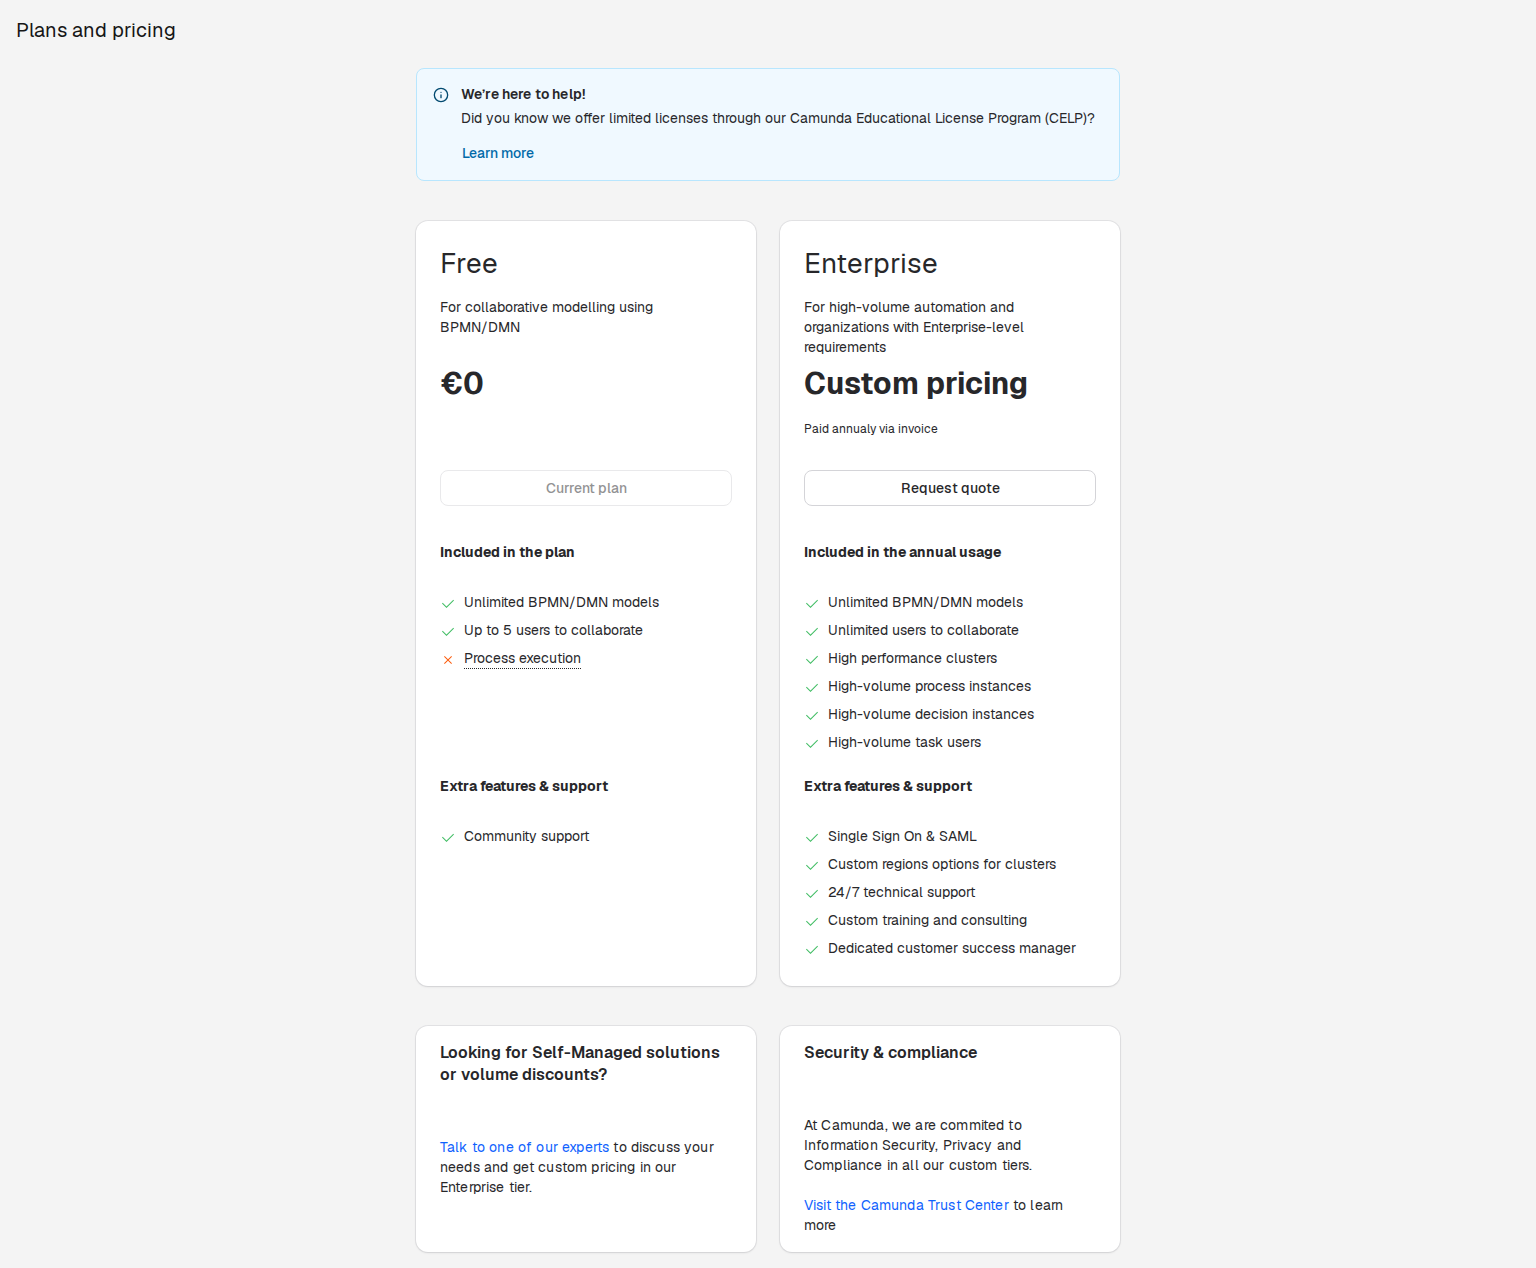Click checkmark beside High-volume task users

point(812,744)
